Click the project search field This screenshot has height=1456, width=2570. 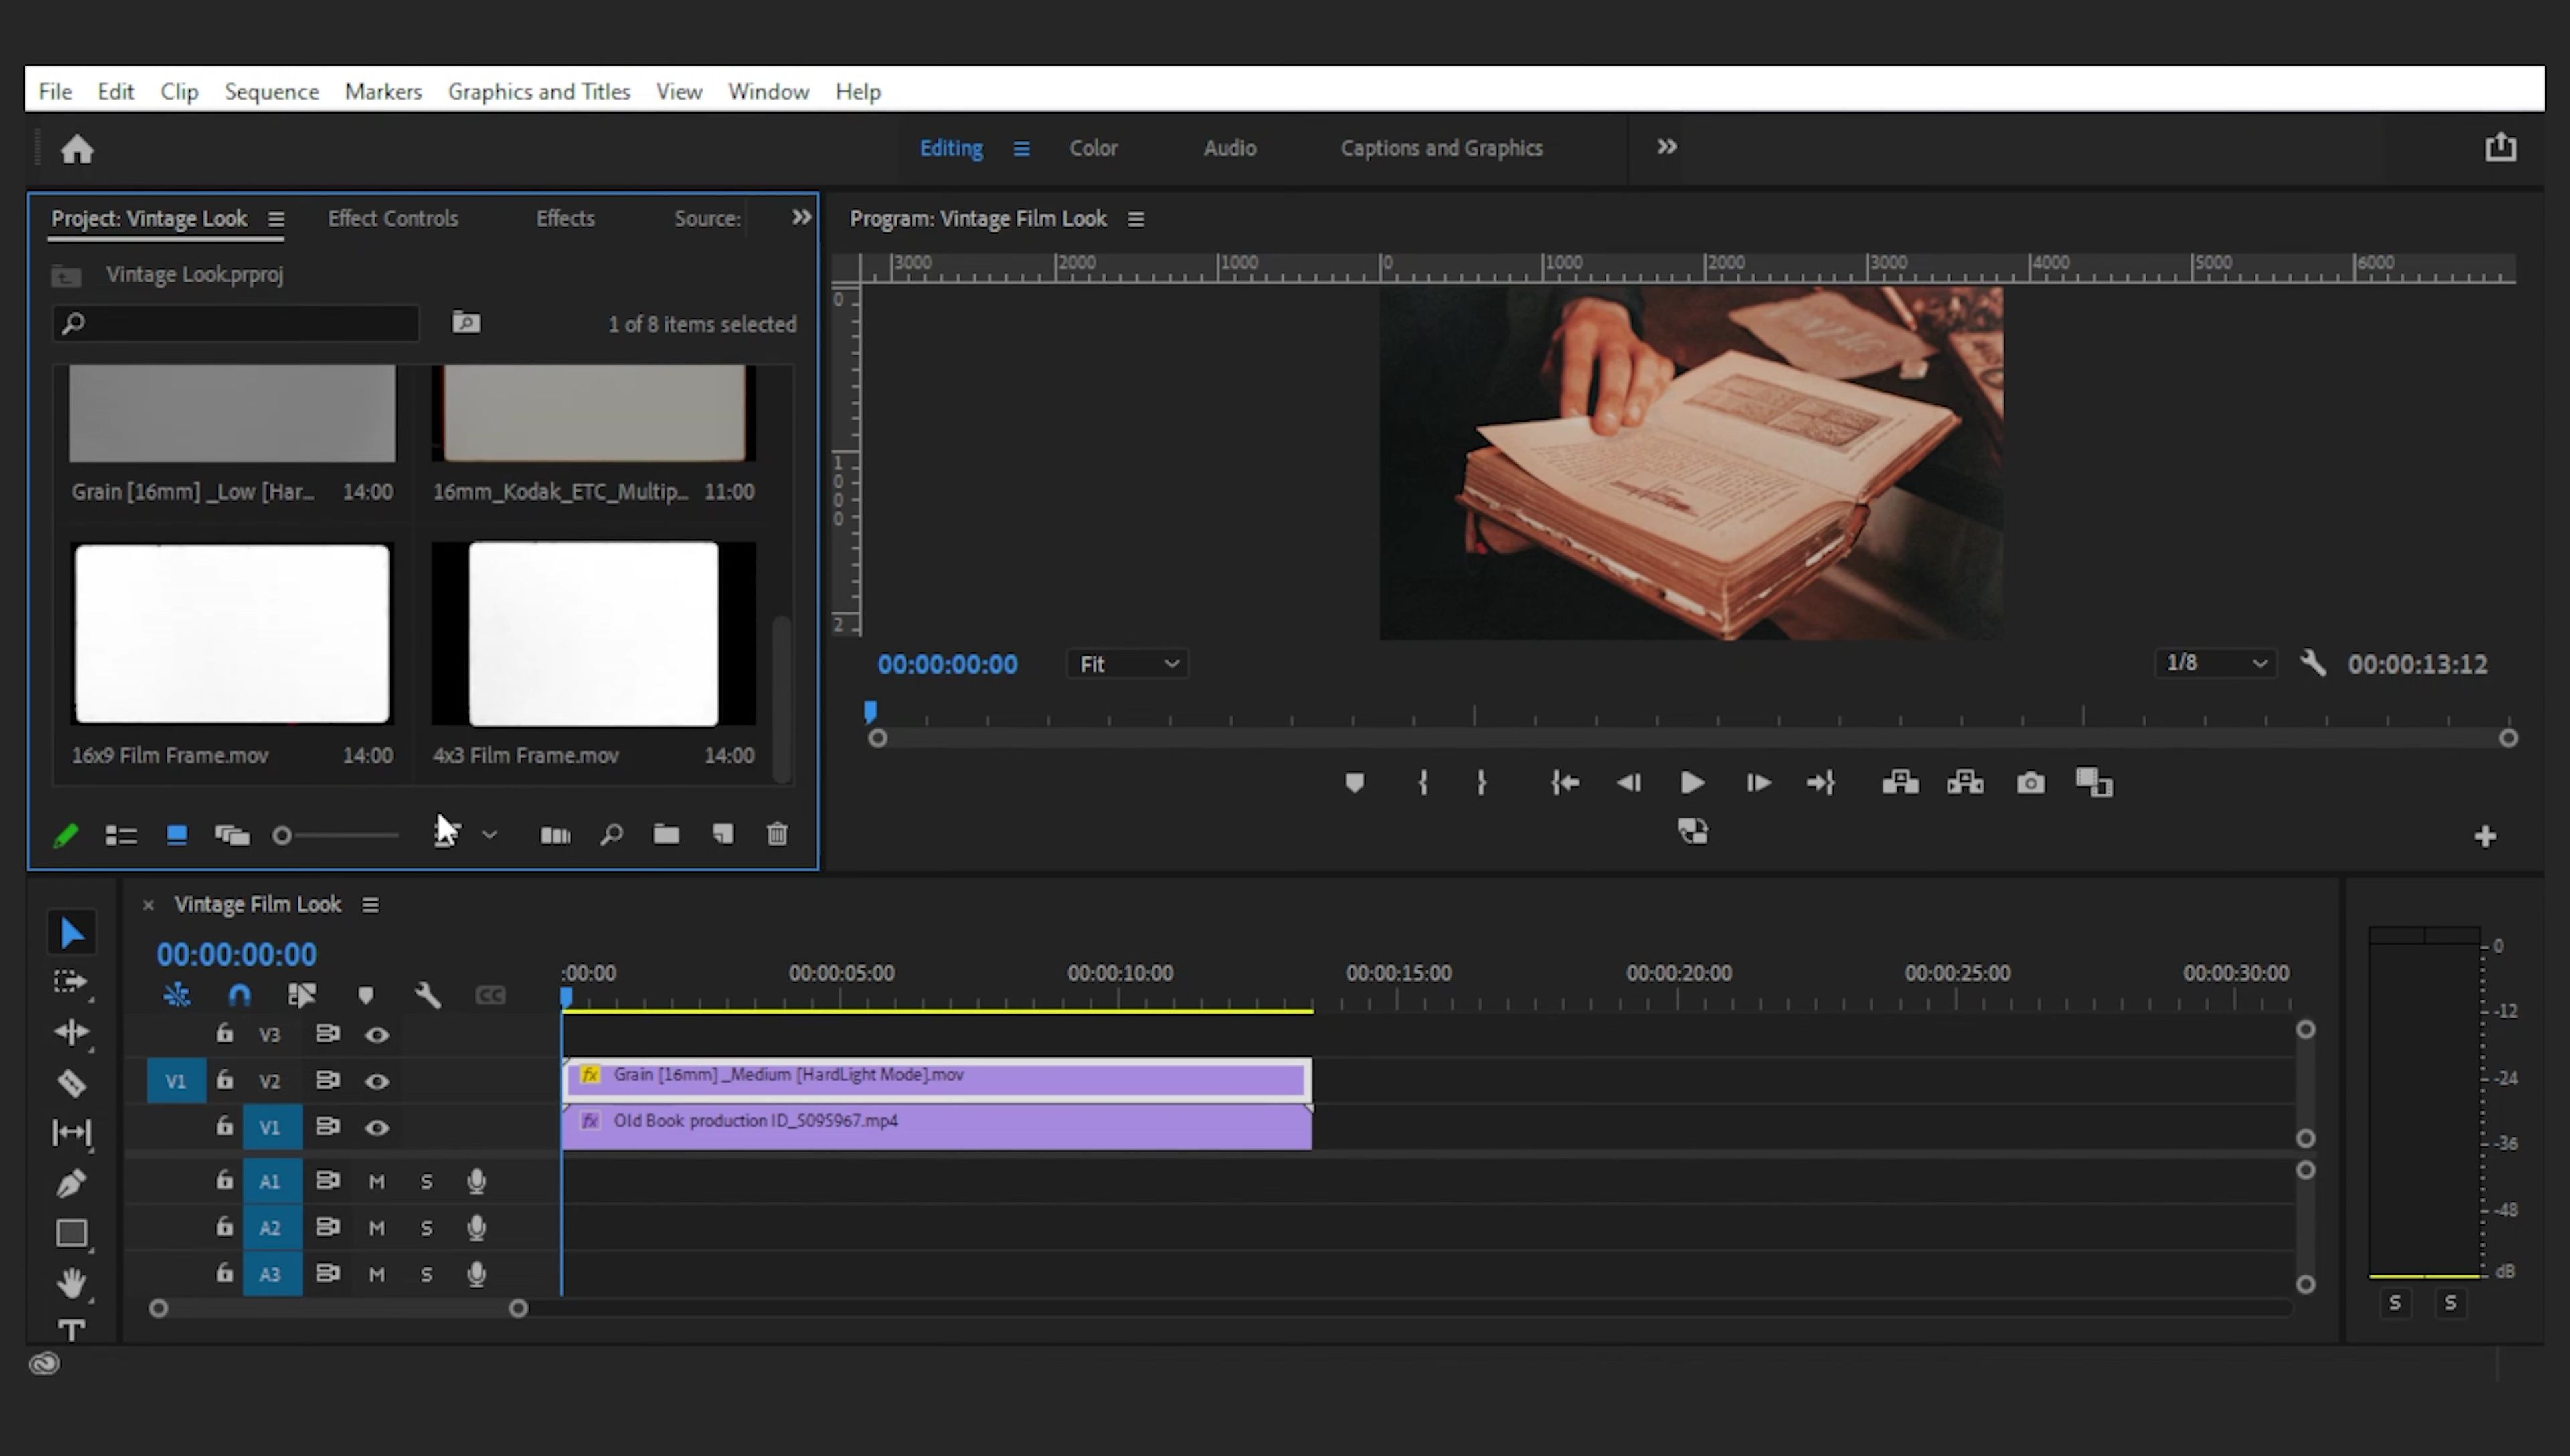point(236,323)
